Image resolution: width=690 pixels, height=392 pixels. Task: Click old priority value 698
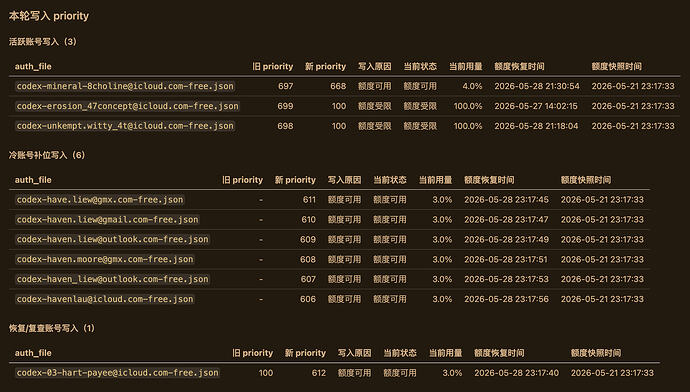286,126
